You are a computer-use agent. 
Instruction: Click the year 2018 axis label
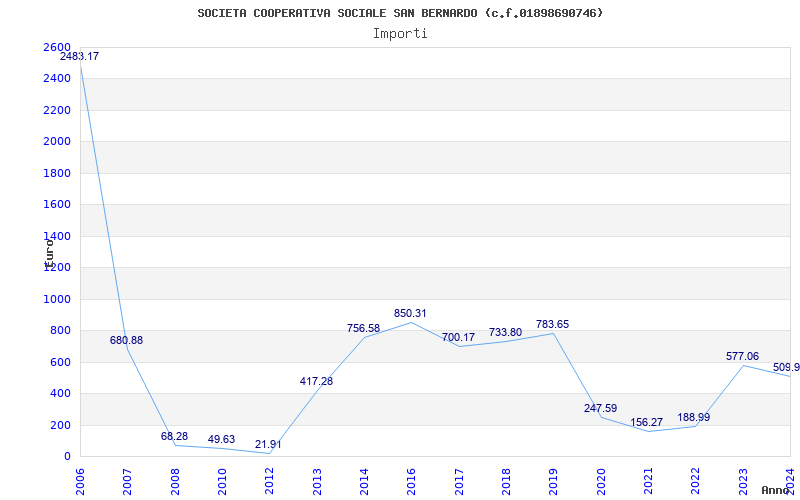506,481
